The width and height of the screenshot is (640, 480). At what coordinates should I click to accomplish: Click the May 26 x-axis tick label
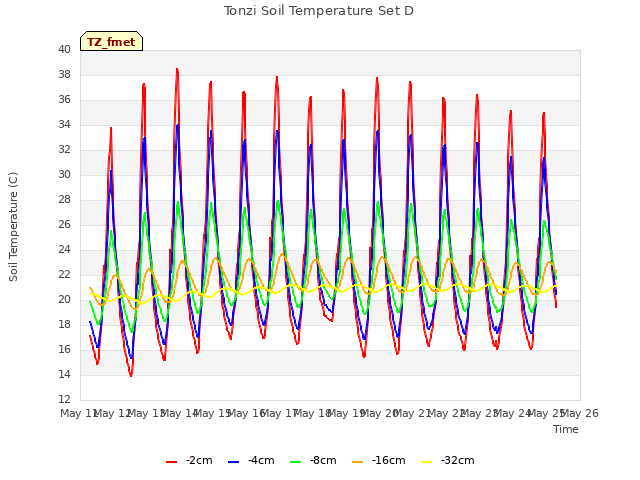[580, 413]
